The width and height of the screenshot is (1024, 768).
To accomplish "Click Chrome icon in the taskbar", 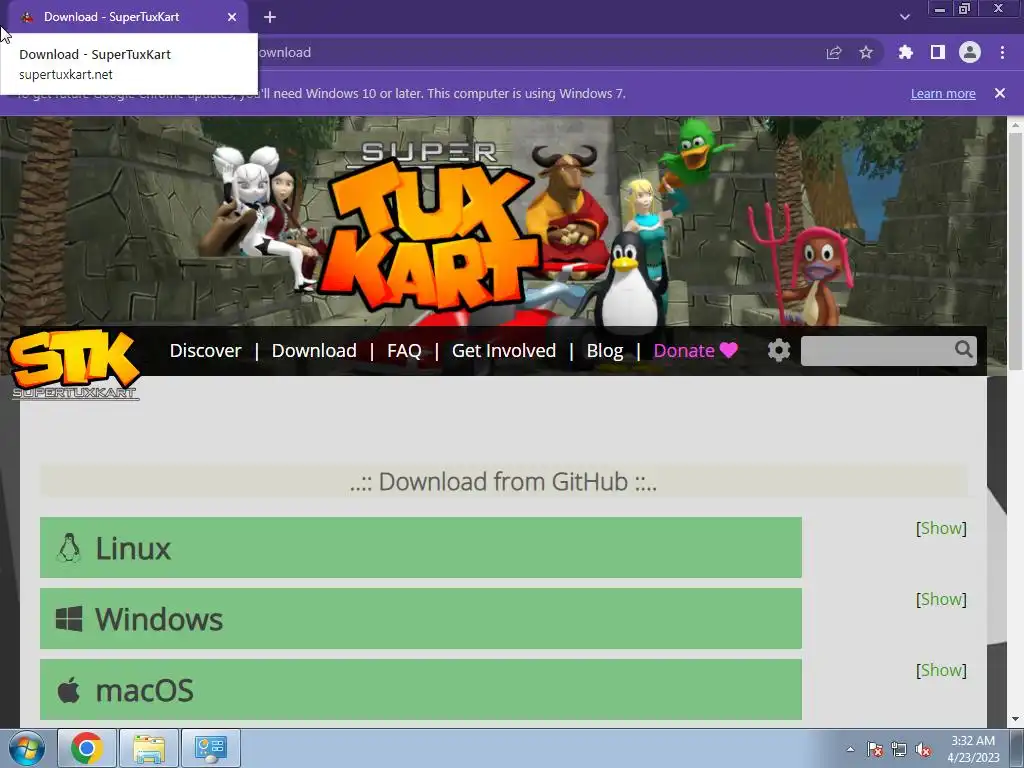I will coord(87,748).
